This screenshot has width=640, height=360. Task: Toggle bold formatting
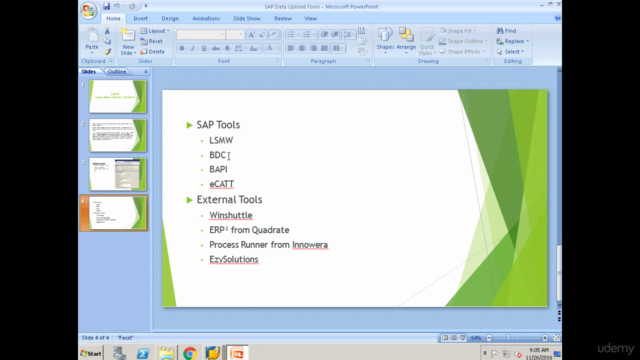pyautogui.click(x=182, y=48)
